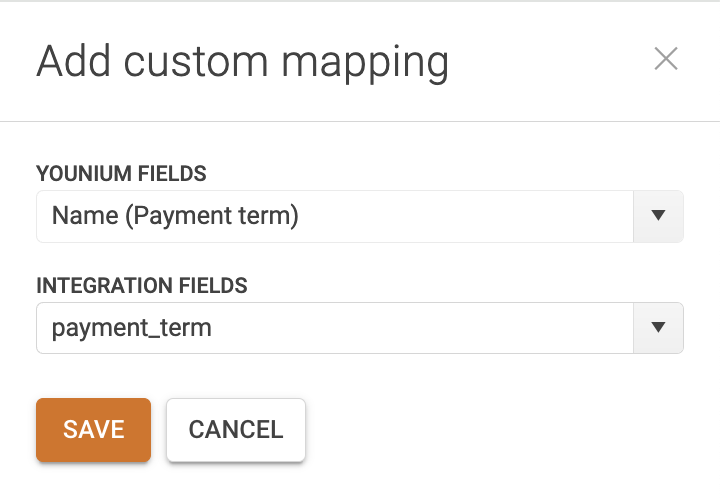The height and width of the screenshot is (498, 720).
Task: Focus the Younium field showing Name (Payment term)
Action: [x=335, y=216]
